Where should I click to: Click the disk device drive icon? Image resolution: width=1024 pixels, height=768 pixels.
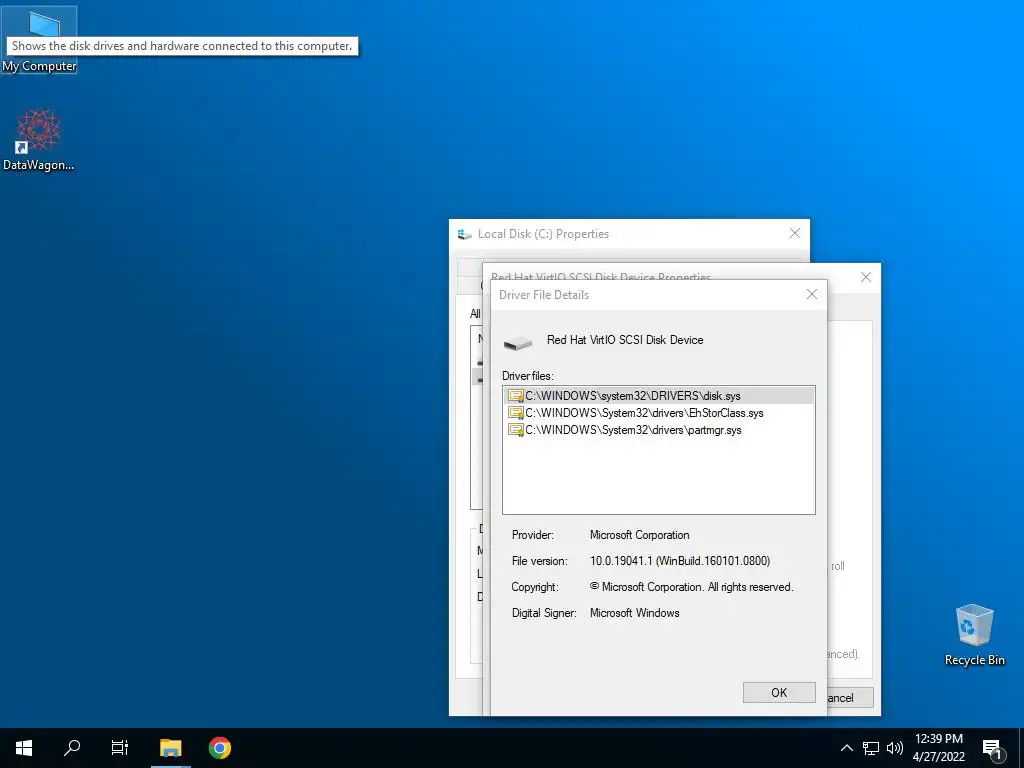[518, 342]
